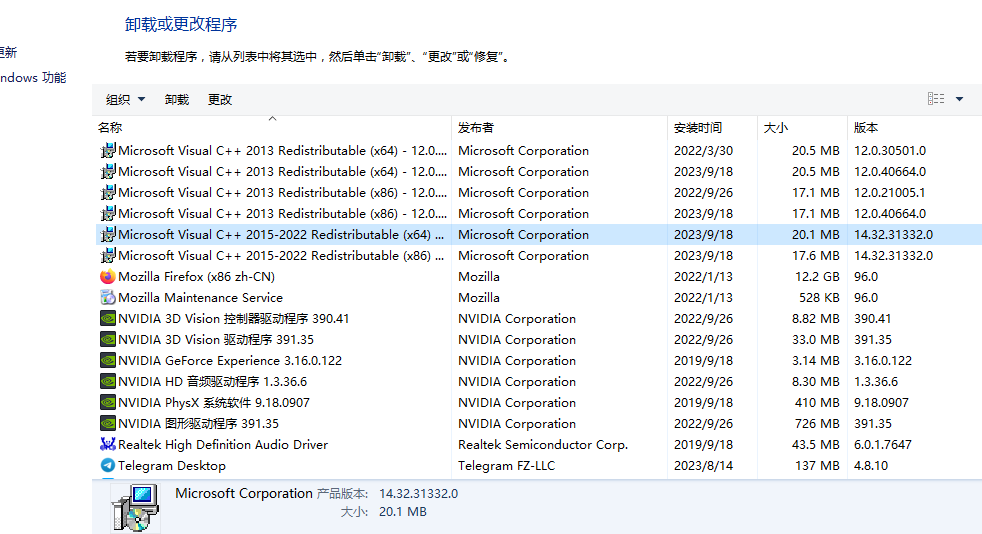Screen dimensions: 982x534
Task: Click icon of Visual C++ 2013 x86 12.0.21005.1
Action: tap(108, 192)
